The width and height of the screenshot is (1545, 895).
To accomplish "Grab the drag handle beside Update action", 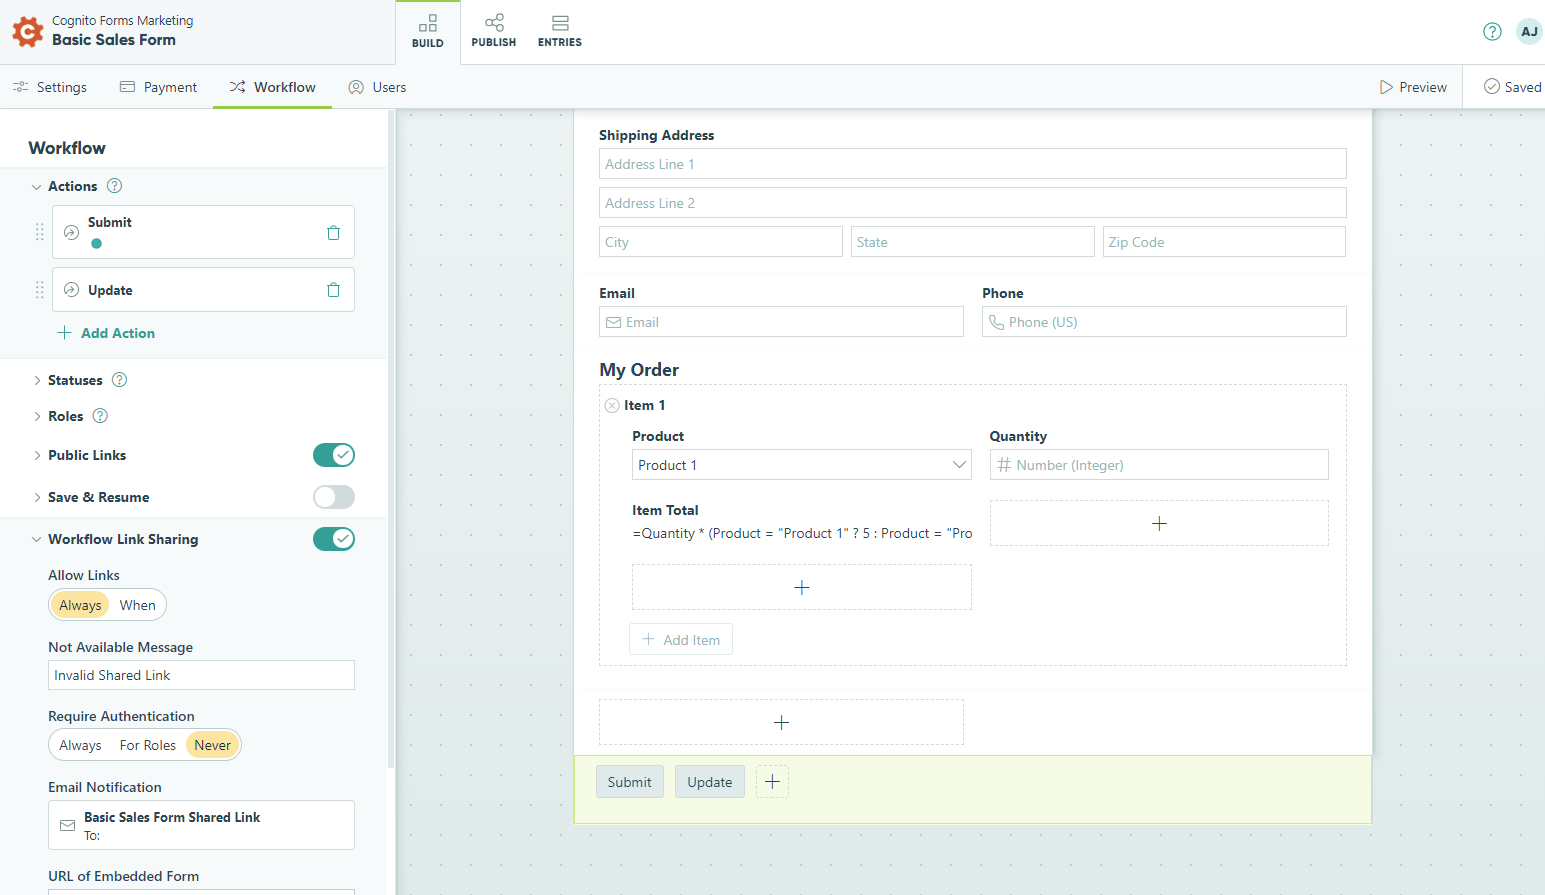I will click(40, 290).
